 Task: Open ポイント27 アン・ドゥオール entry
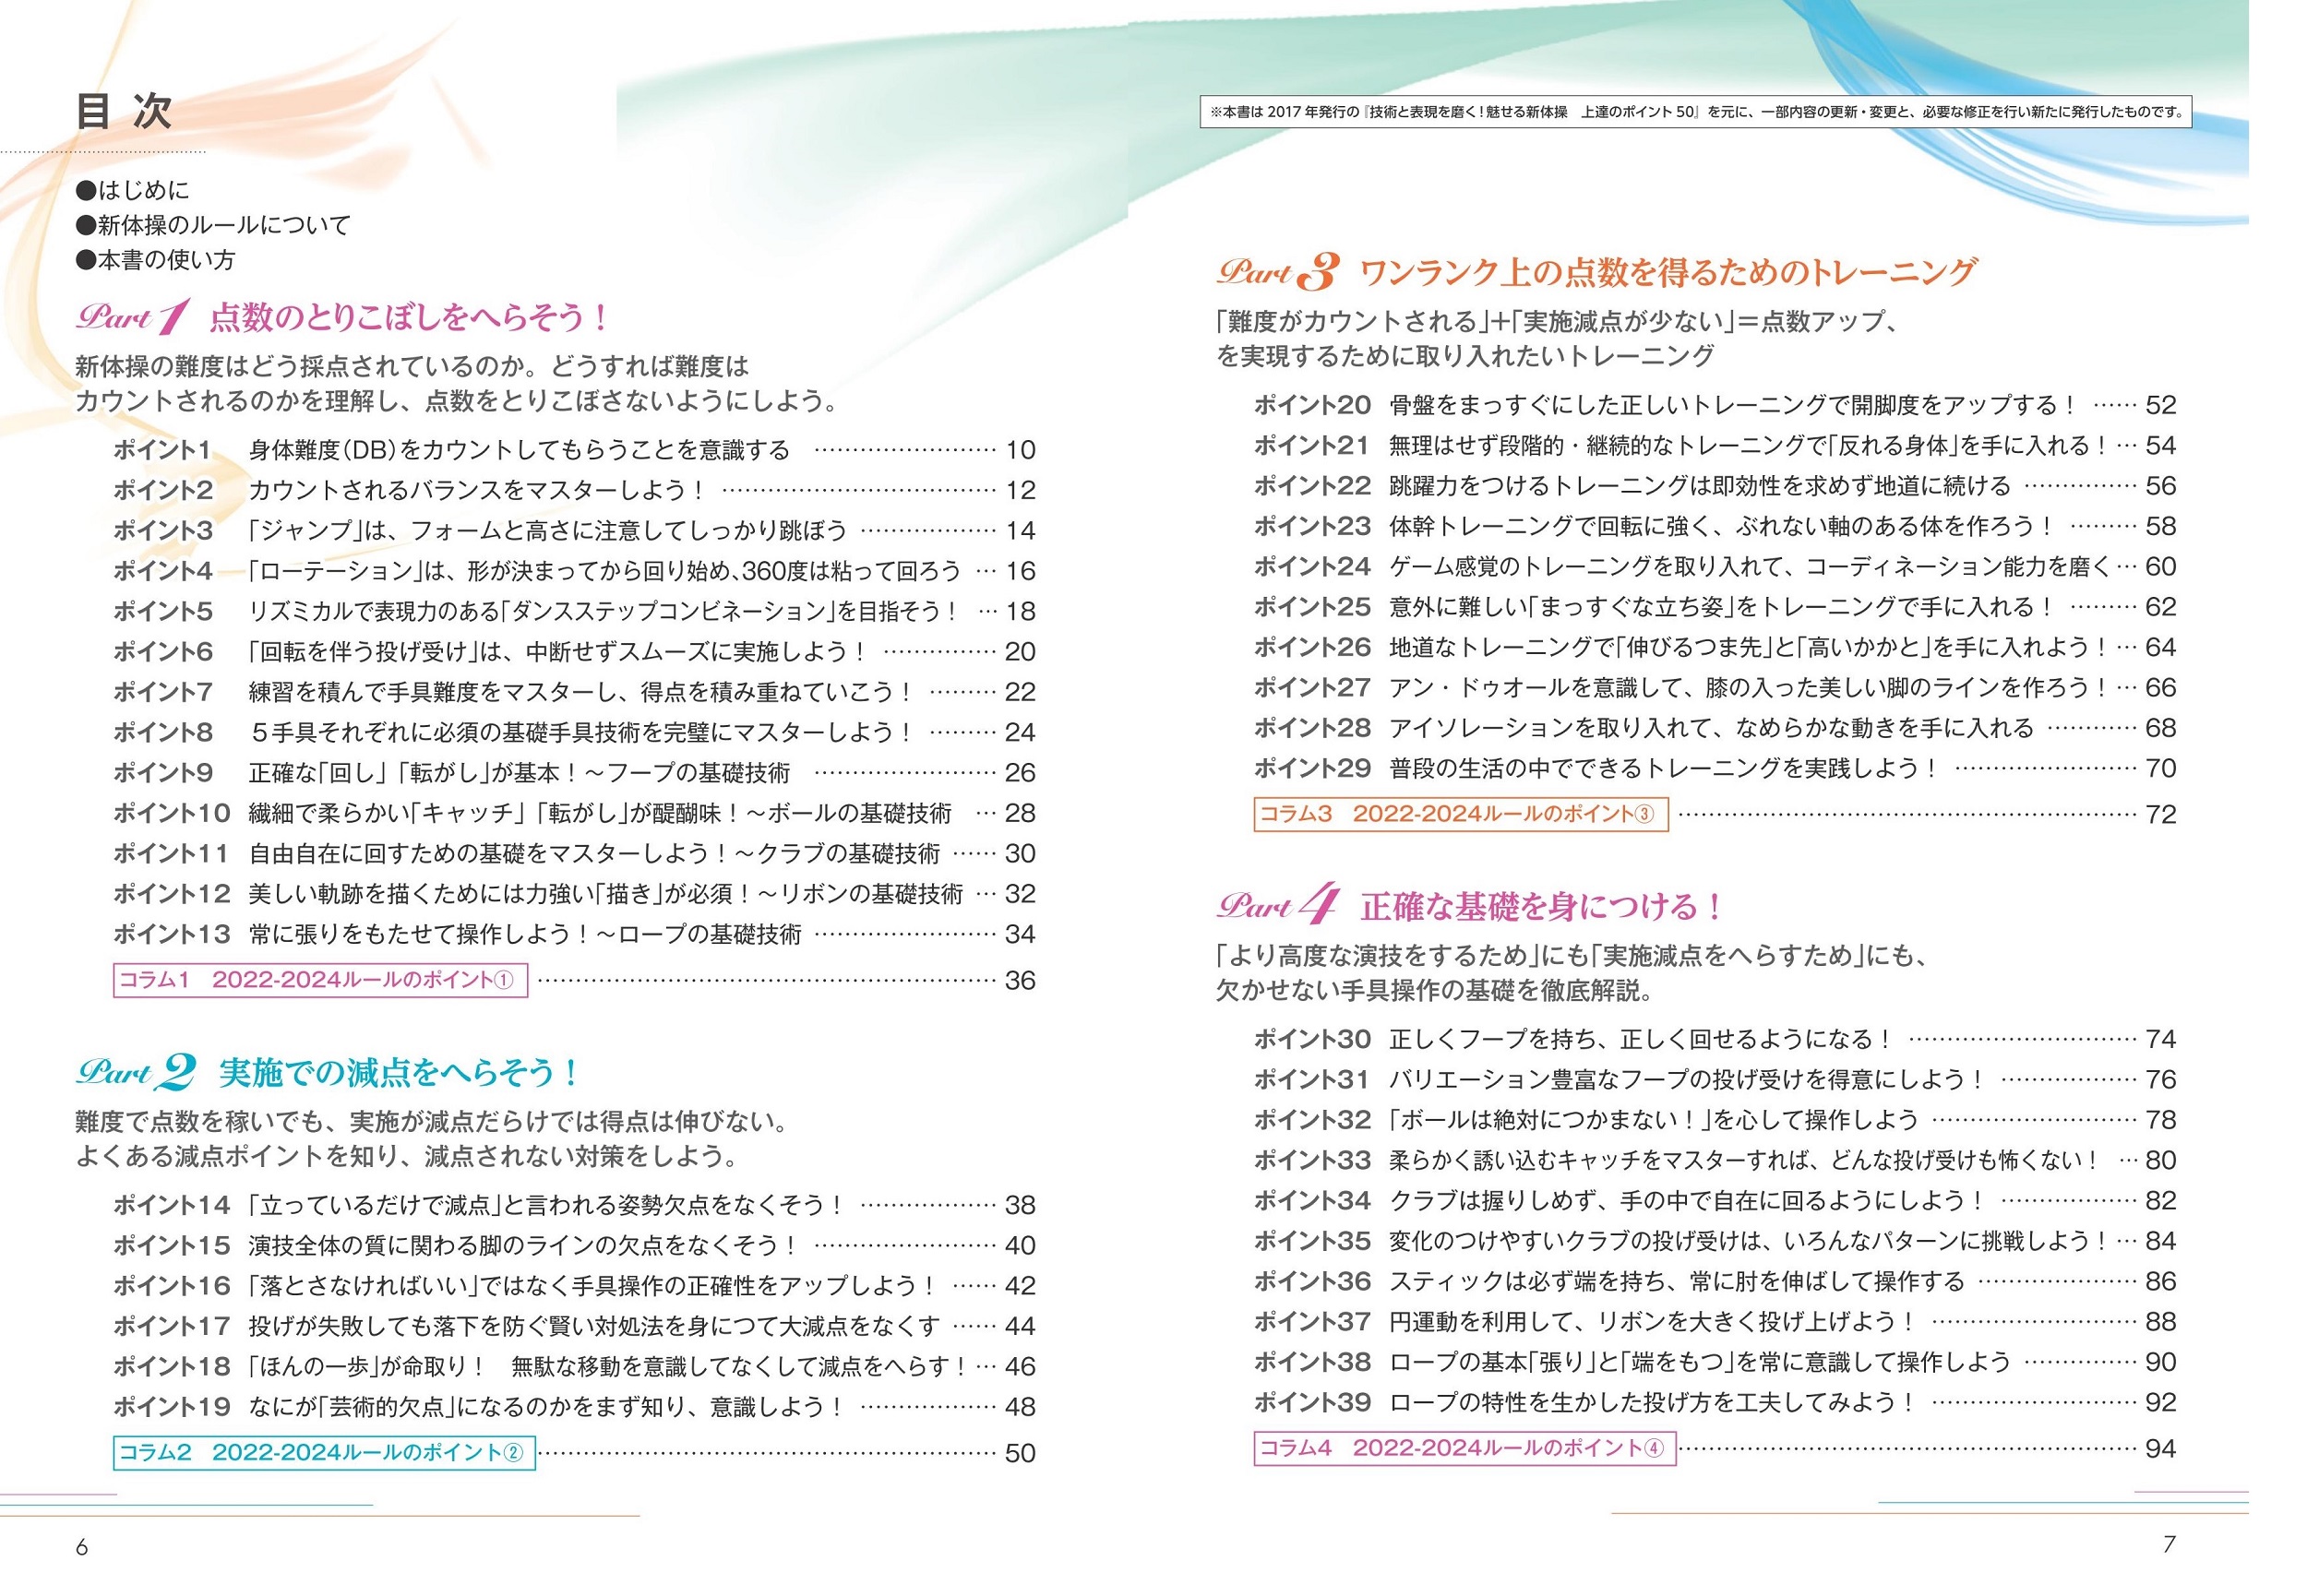[1715, 688]
